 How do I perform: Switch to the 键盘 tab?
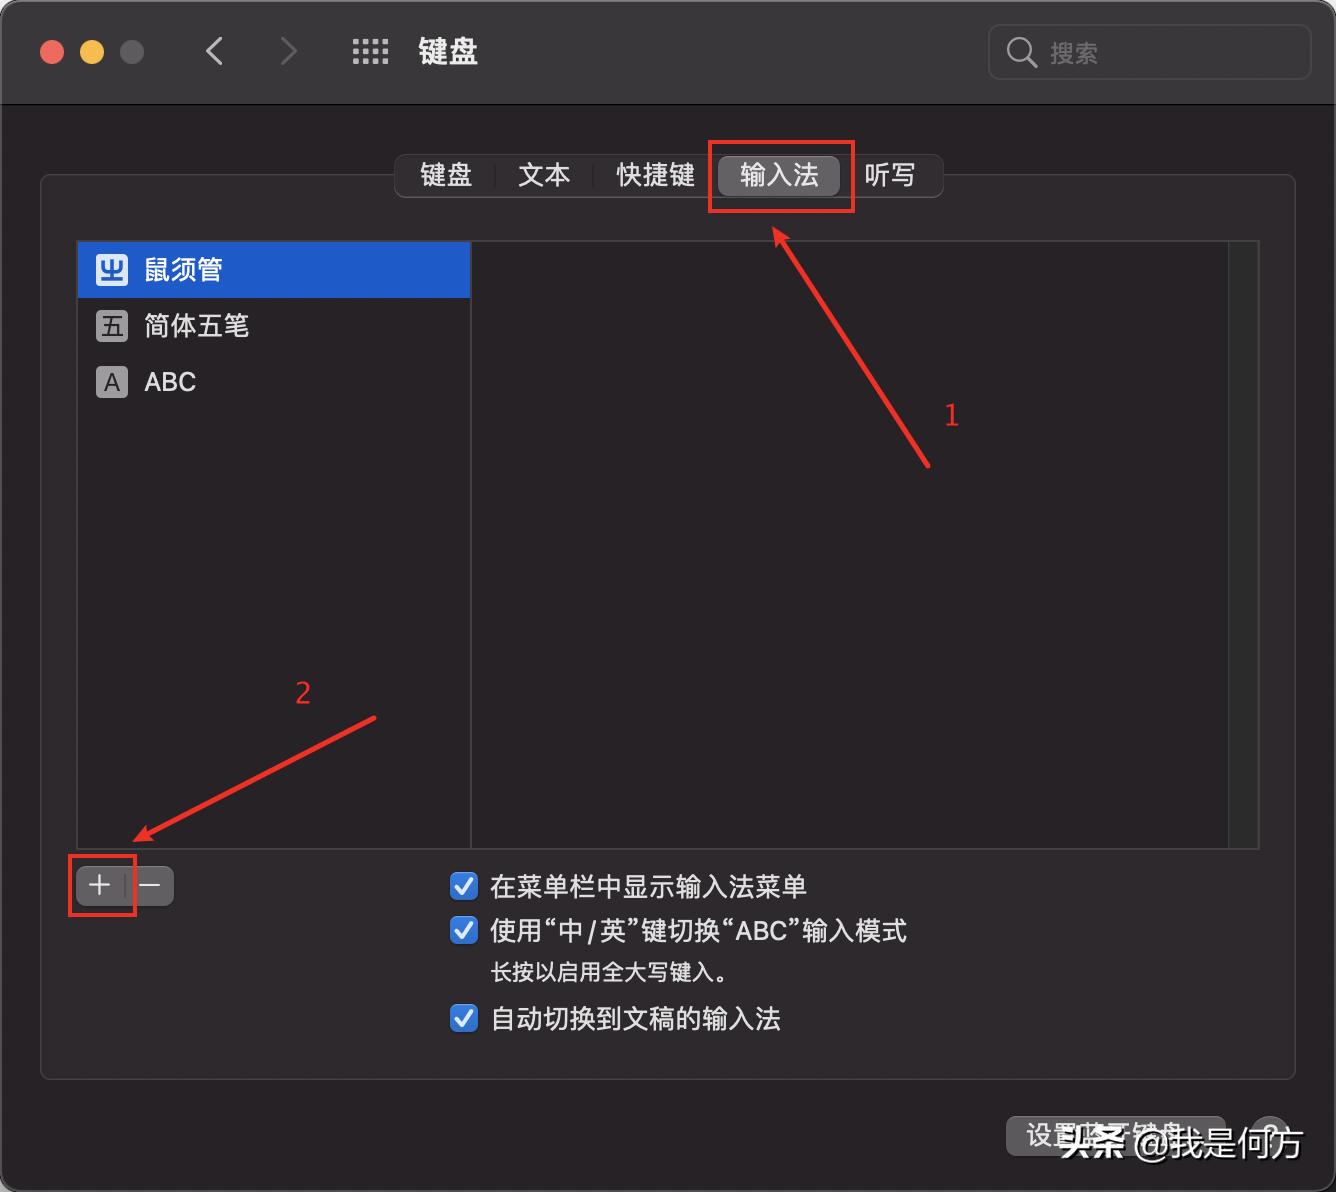(x=446, y=175)
